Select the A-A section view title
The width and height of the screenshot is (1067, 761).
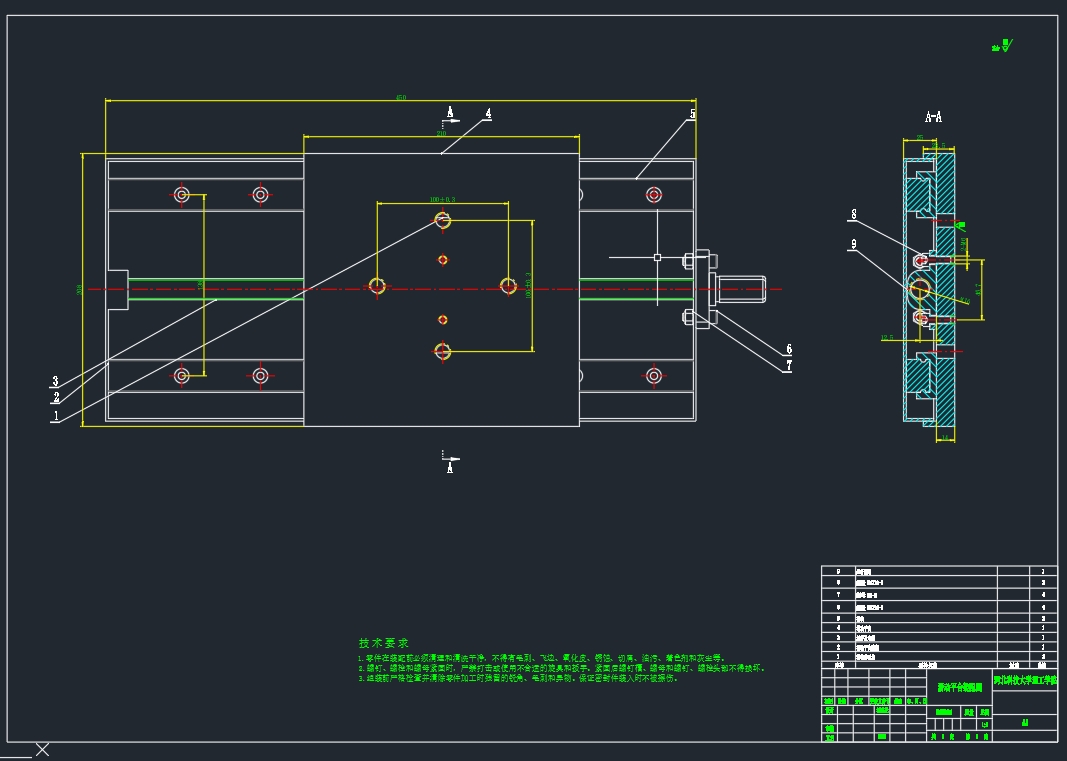click(934, 117)
